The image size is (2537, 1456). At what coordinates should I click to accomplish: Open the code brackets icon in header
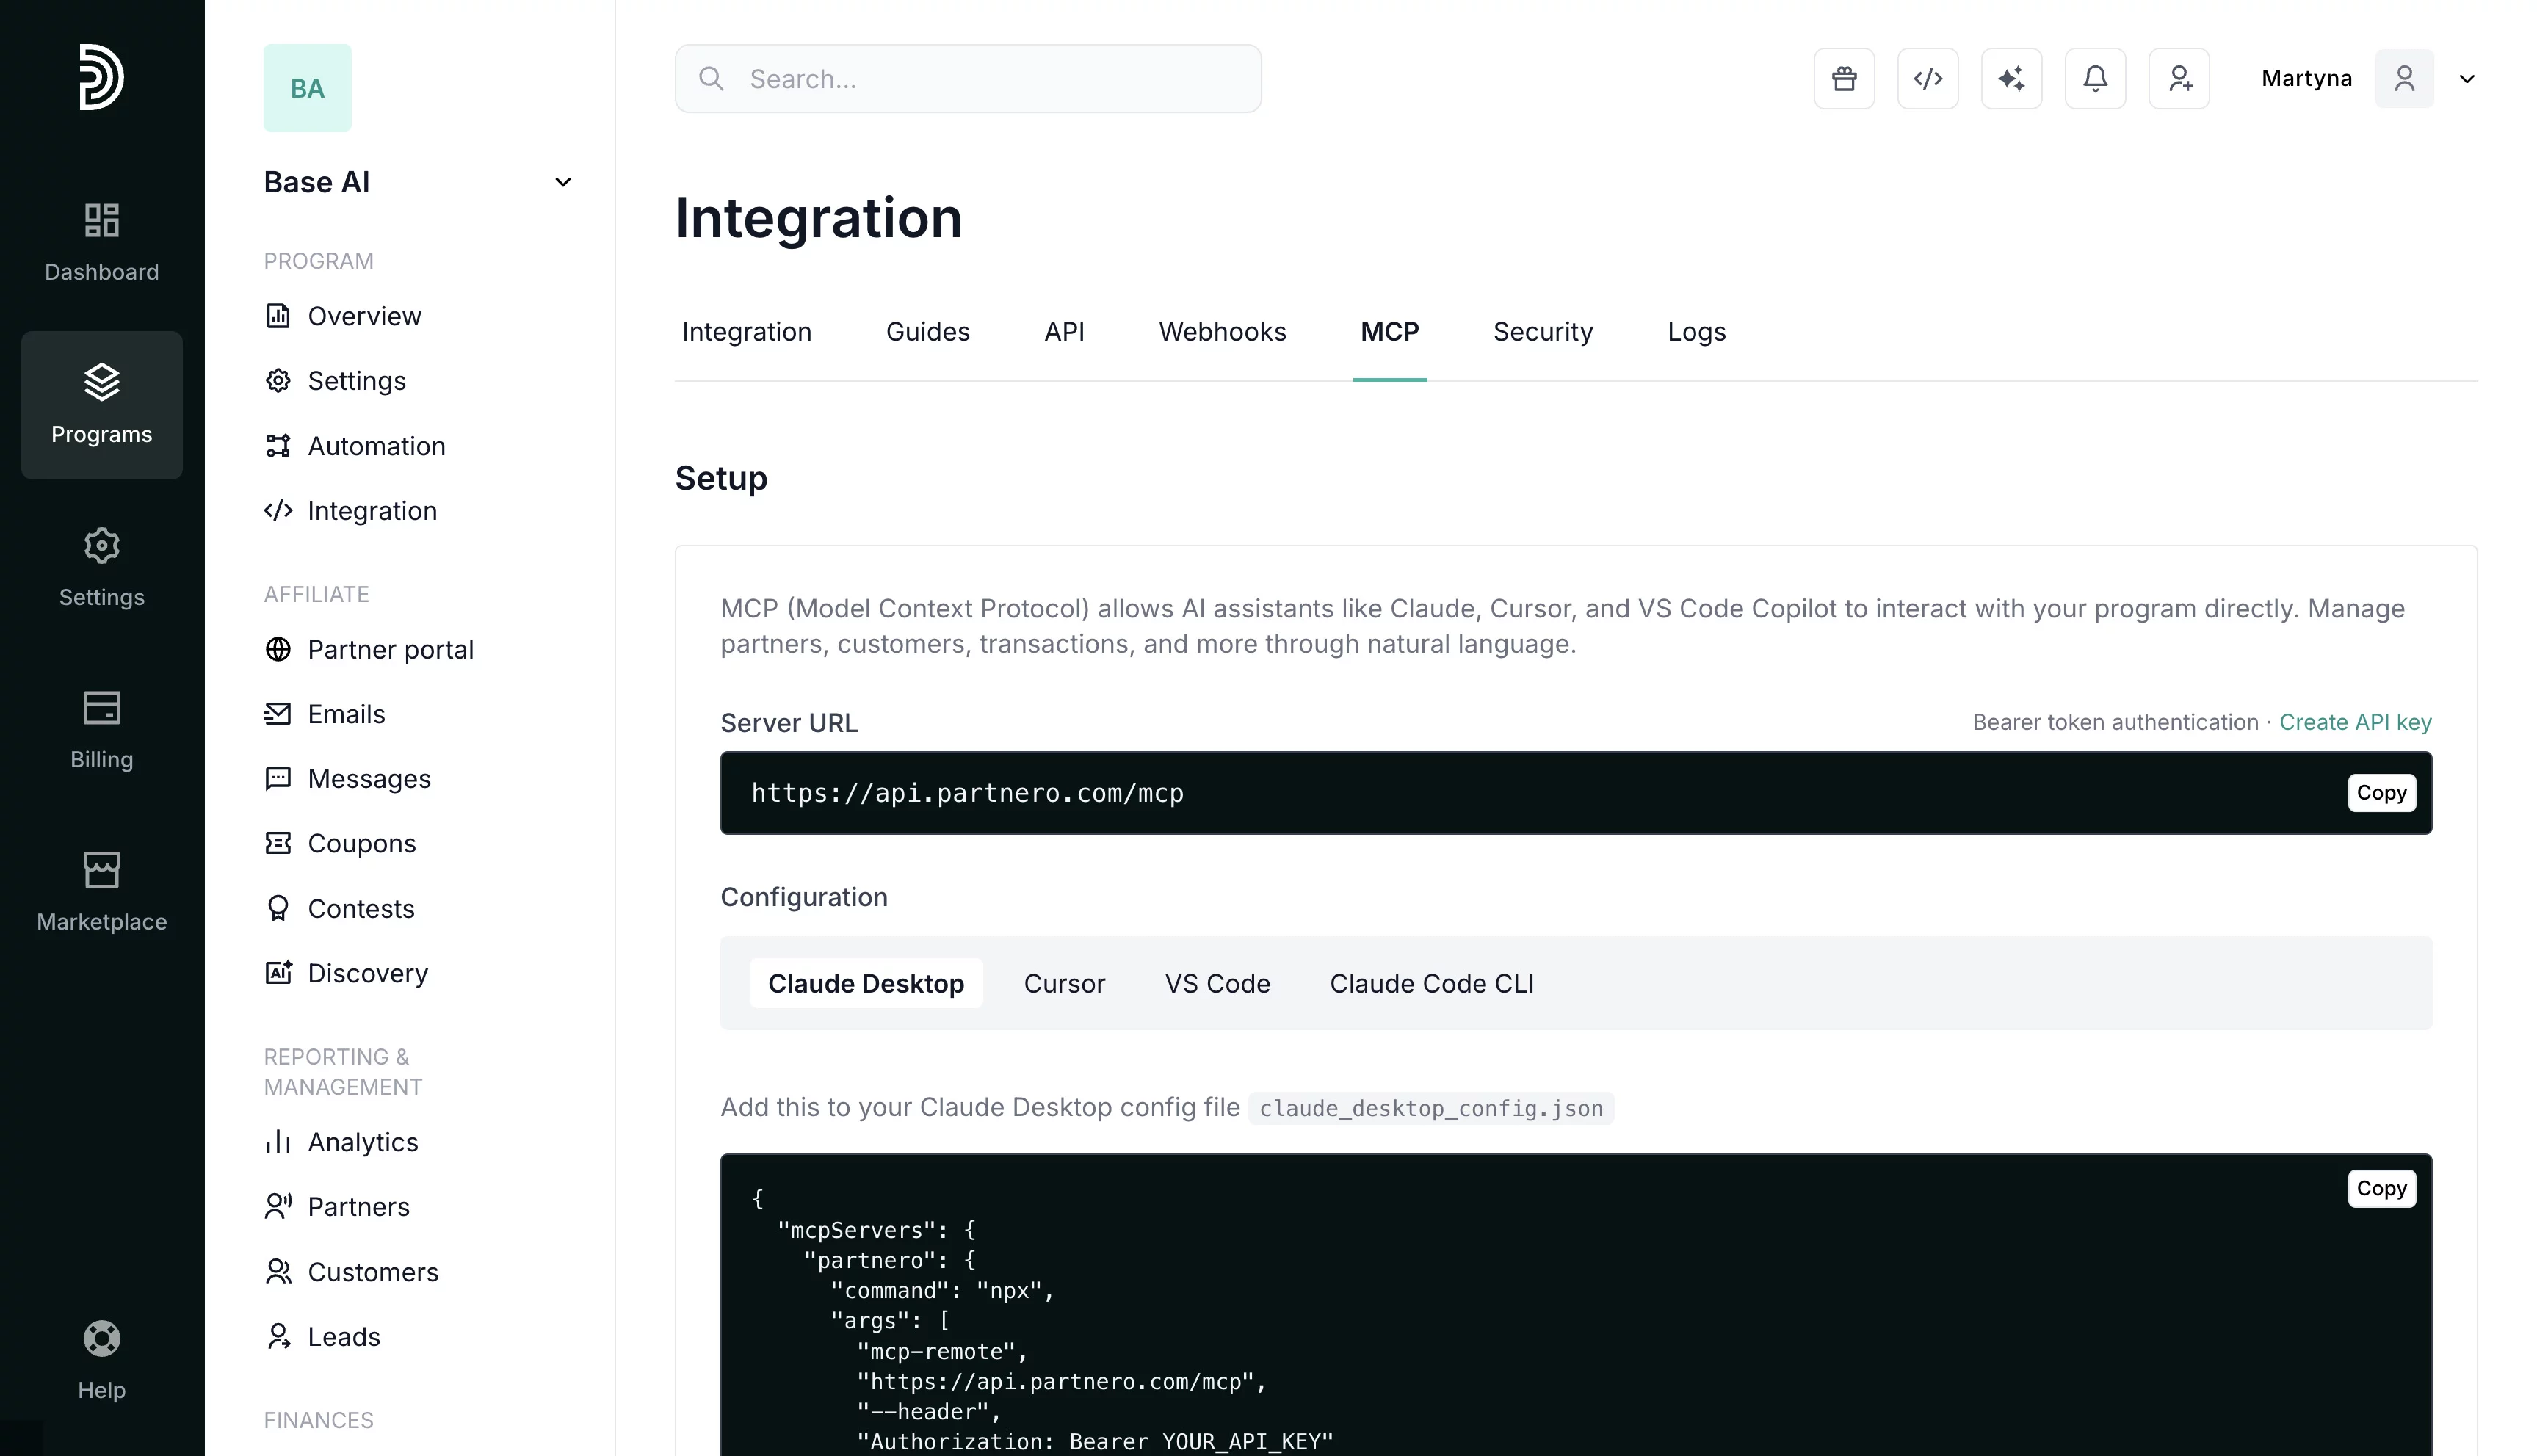pos(1927,78)
